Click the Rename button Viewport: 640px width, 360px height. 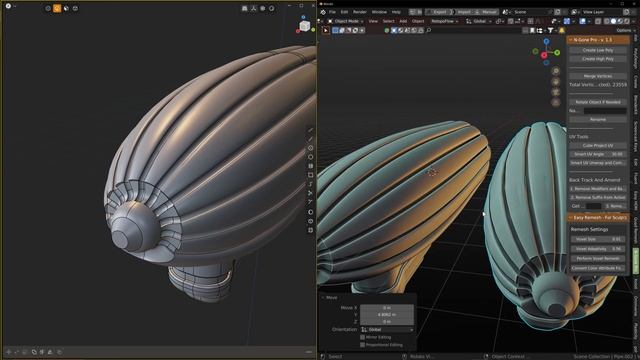click(x=598, y=120)
